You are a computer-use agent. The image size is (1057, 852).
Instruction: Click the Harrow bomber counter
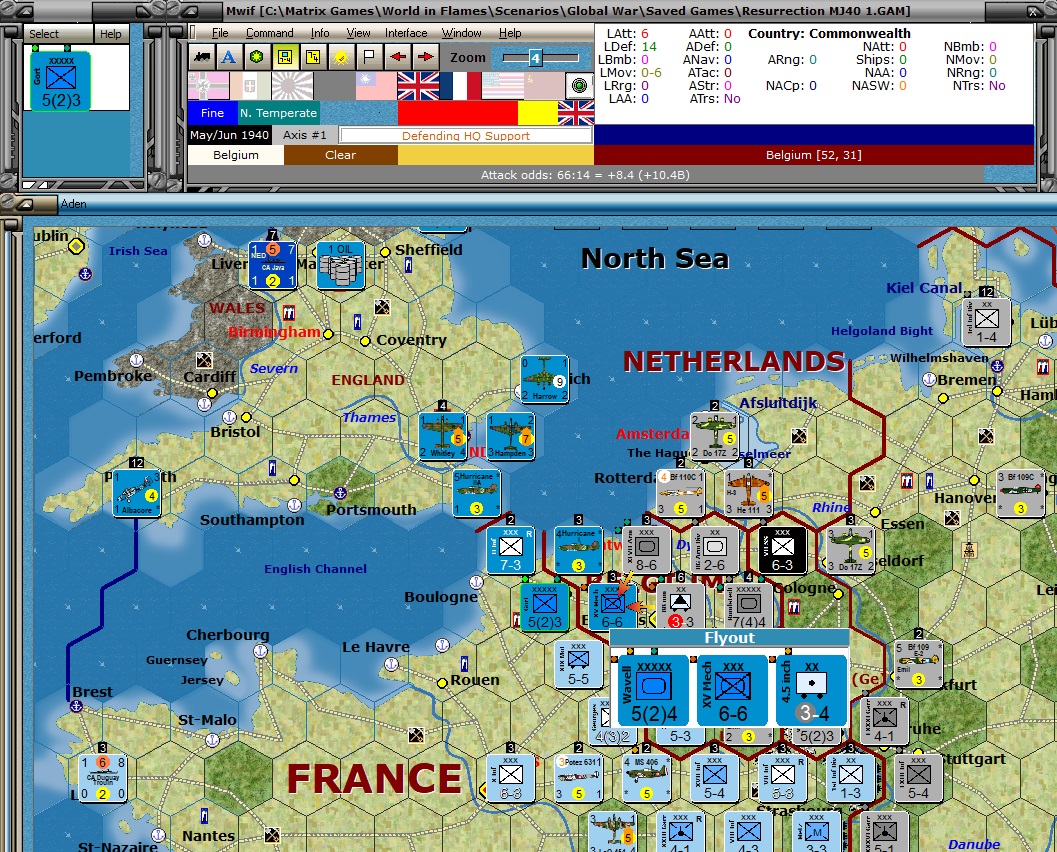545,379
